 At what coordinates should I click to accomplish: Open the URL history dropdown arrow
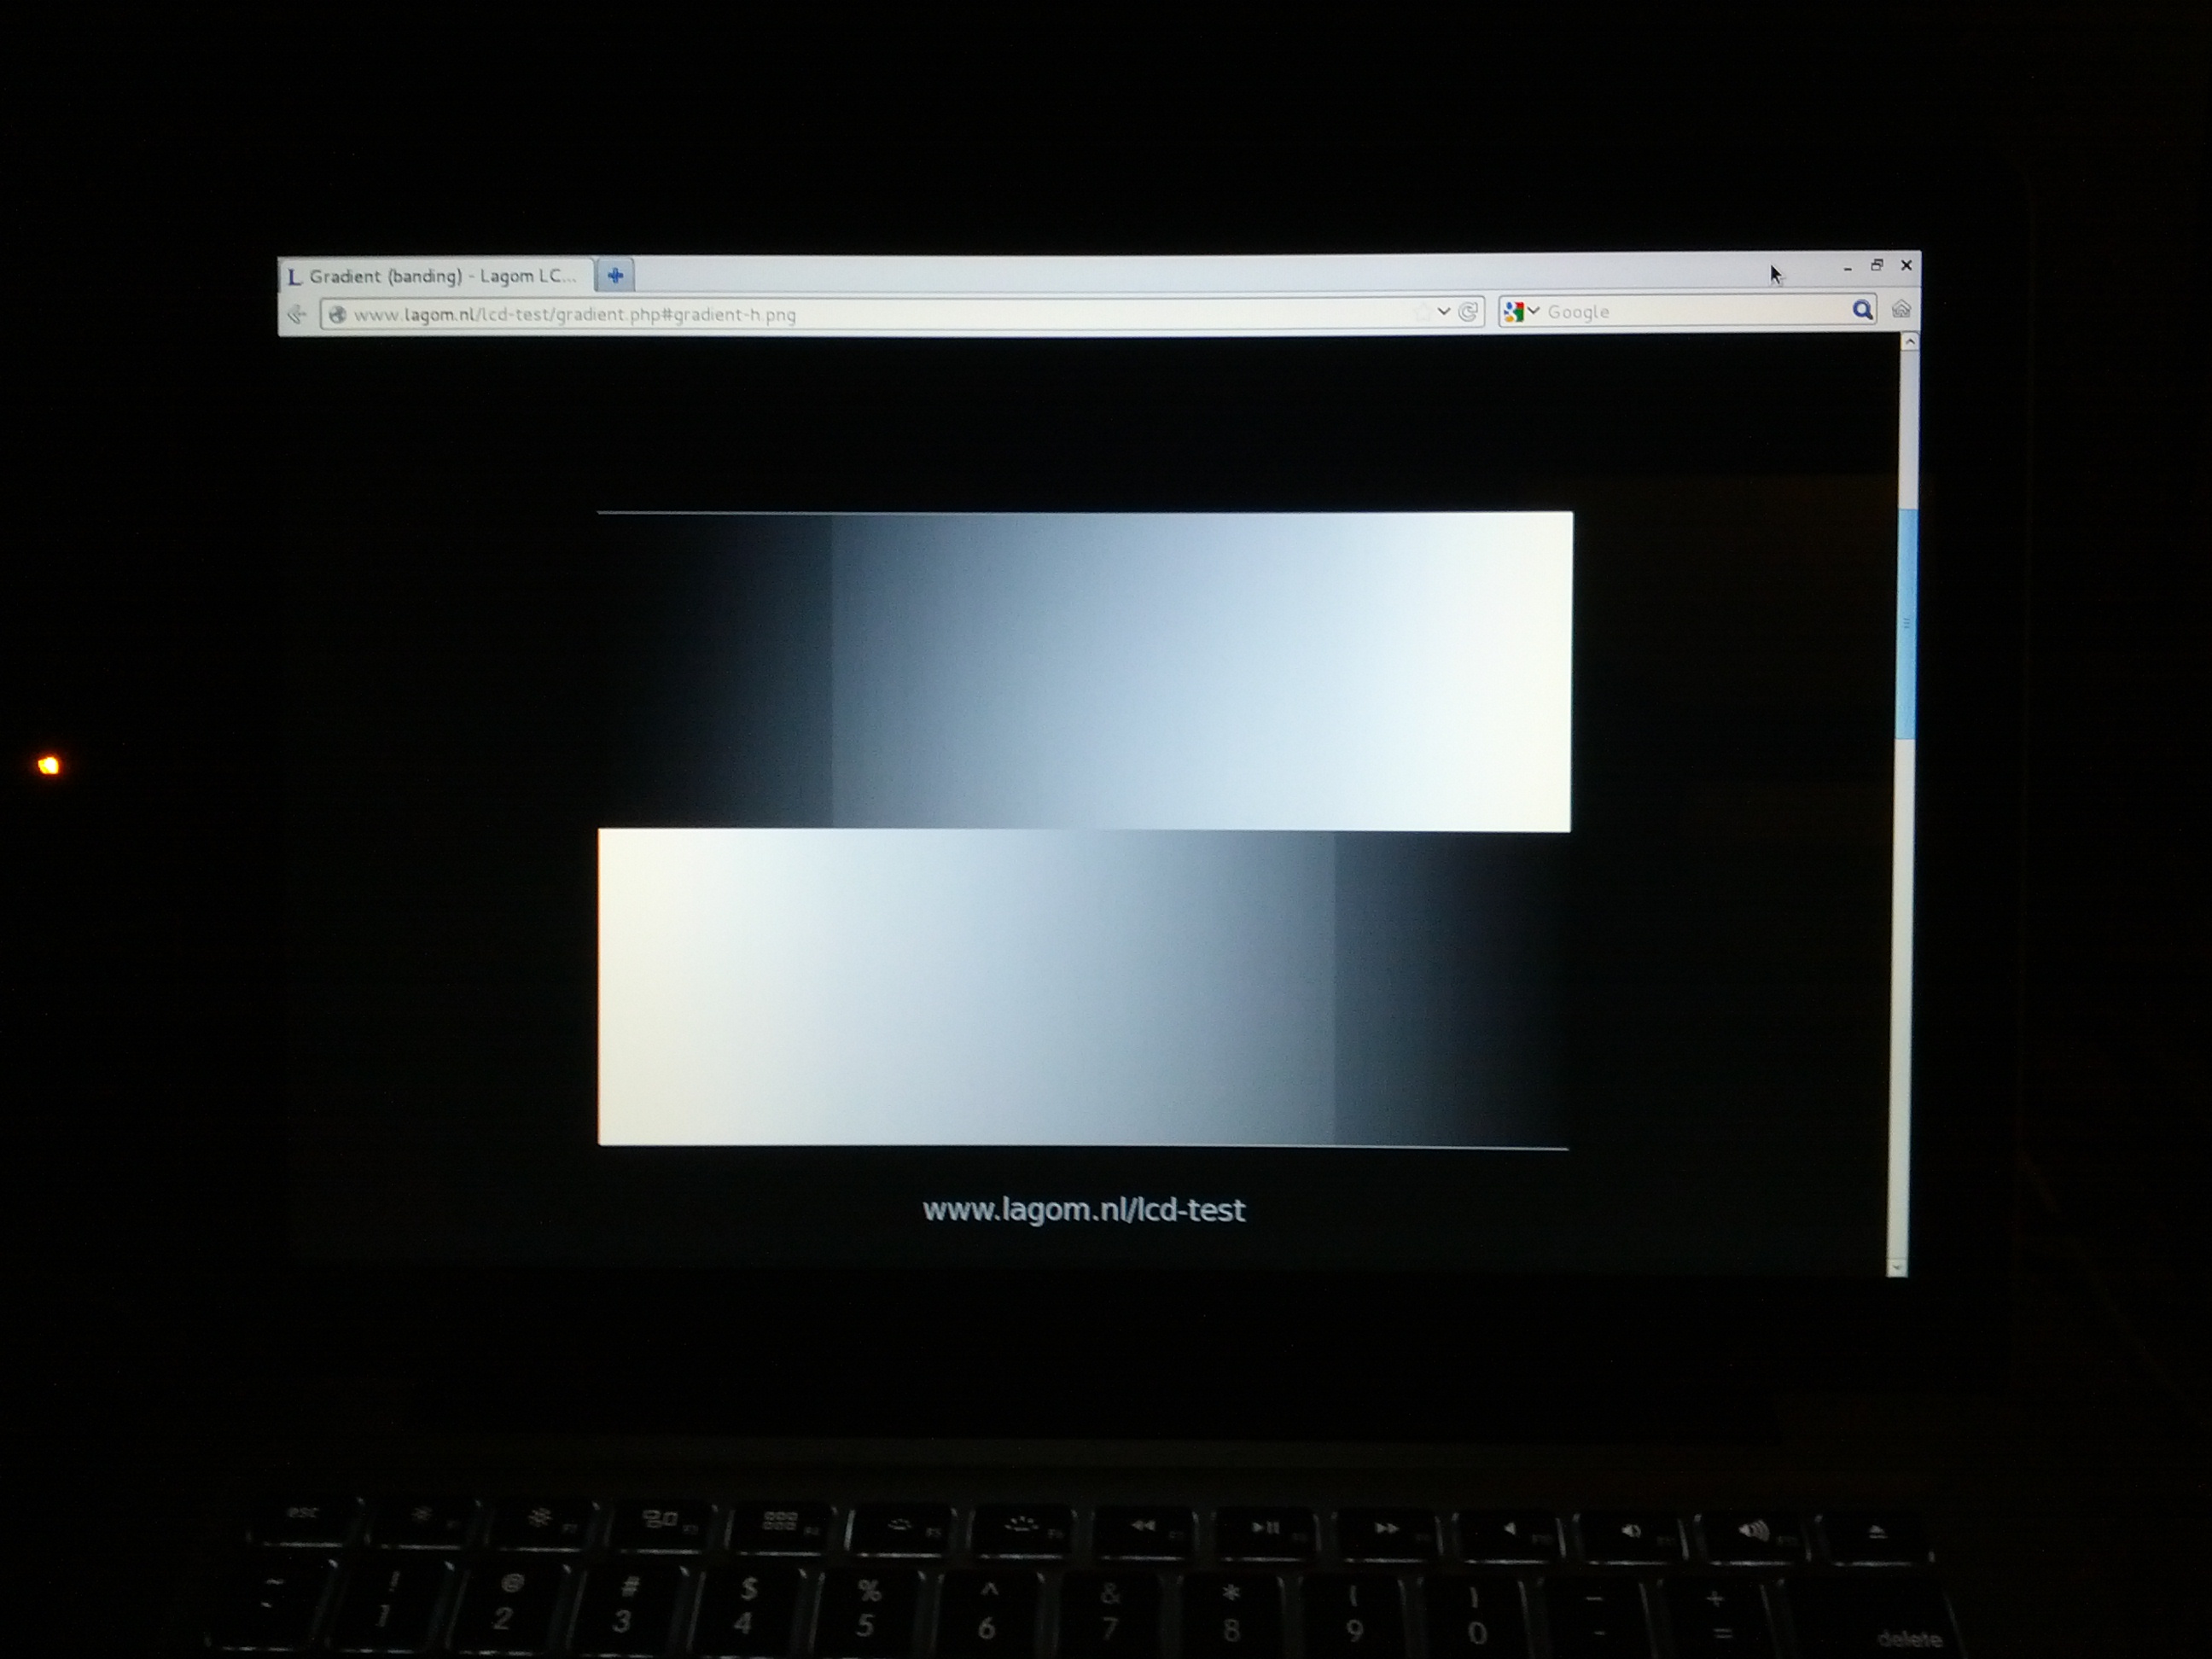1444,312
